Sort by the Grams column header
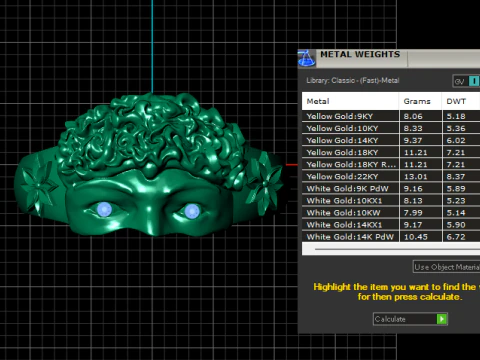 (x=420, y=101)
